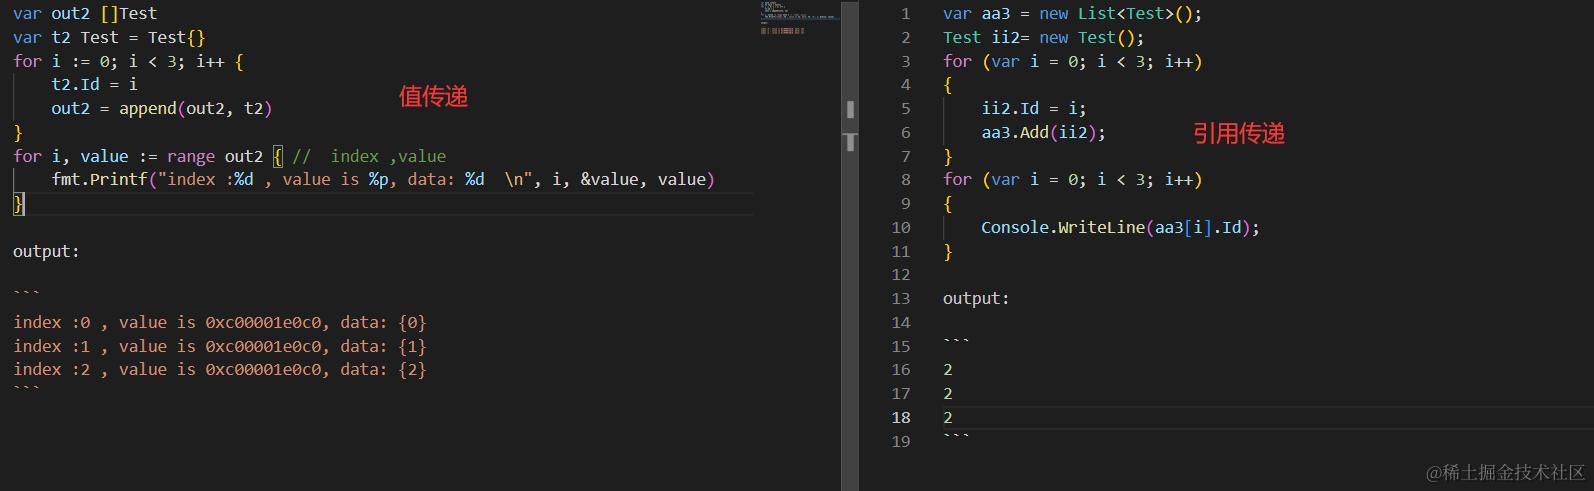The height and width of the screenshot is (491, 1594).
Task: Click the output '2' on current line 18
Action: pyautogui.click(x=948, y=417)
